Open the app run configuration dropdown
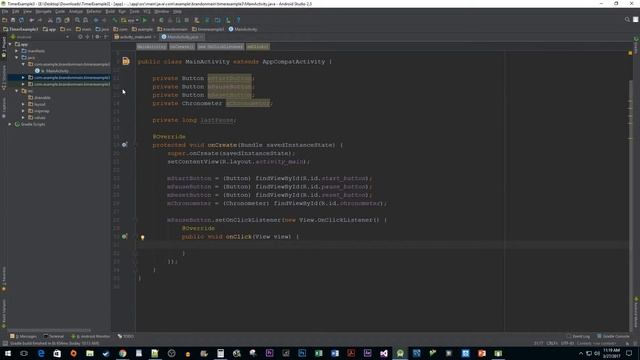This screenshot has width=640, height=360. [x=130, y=20]
